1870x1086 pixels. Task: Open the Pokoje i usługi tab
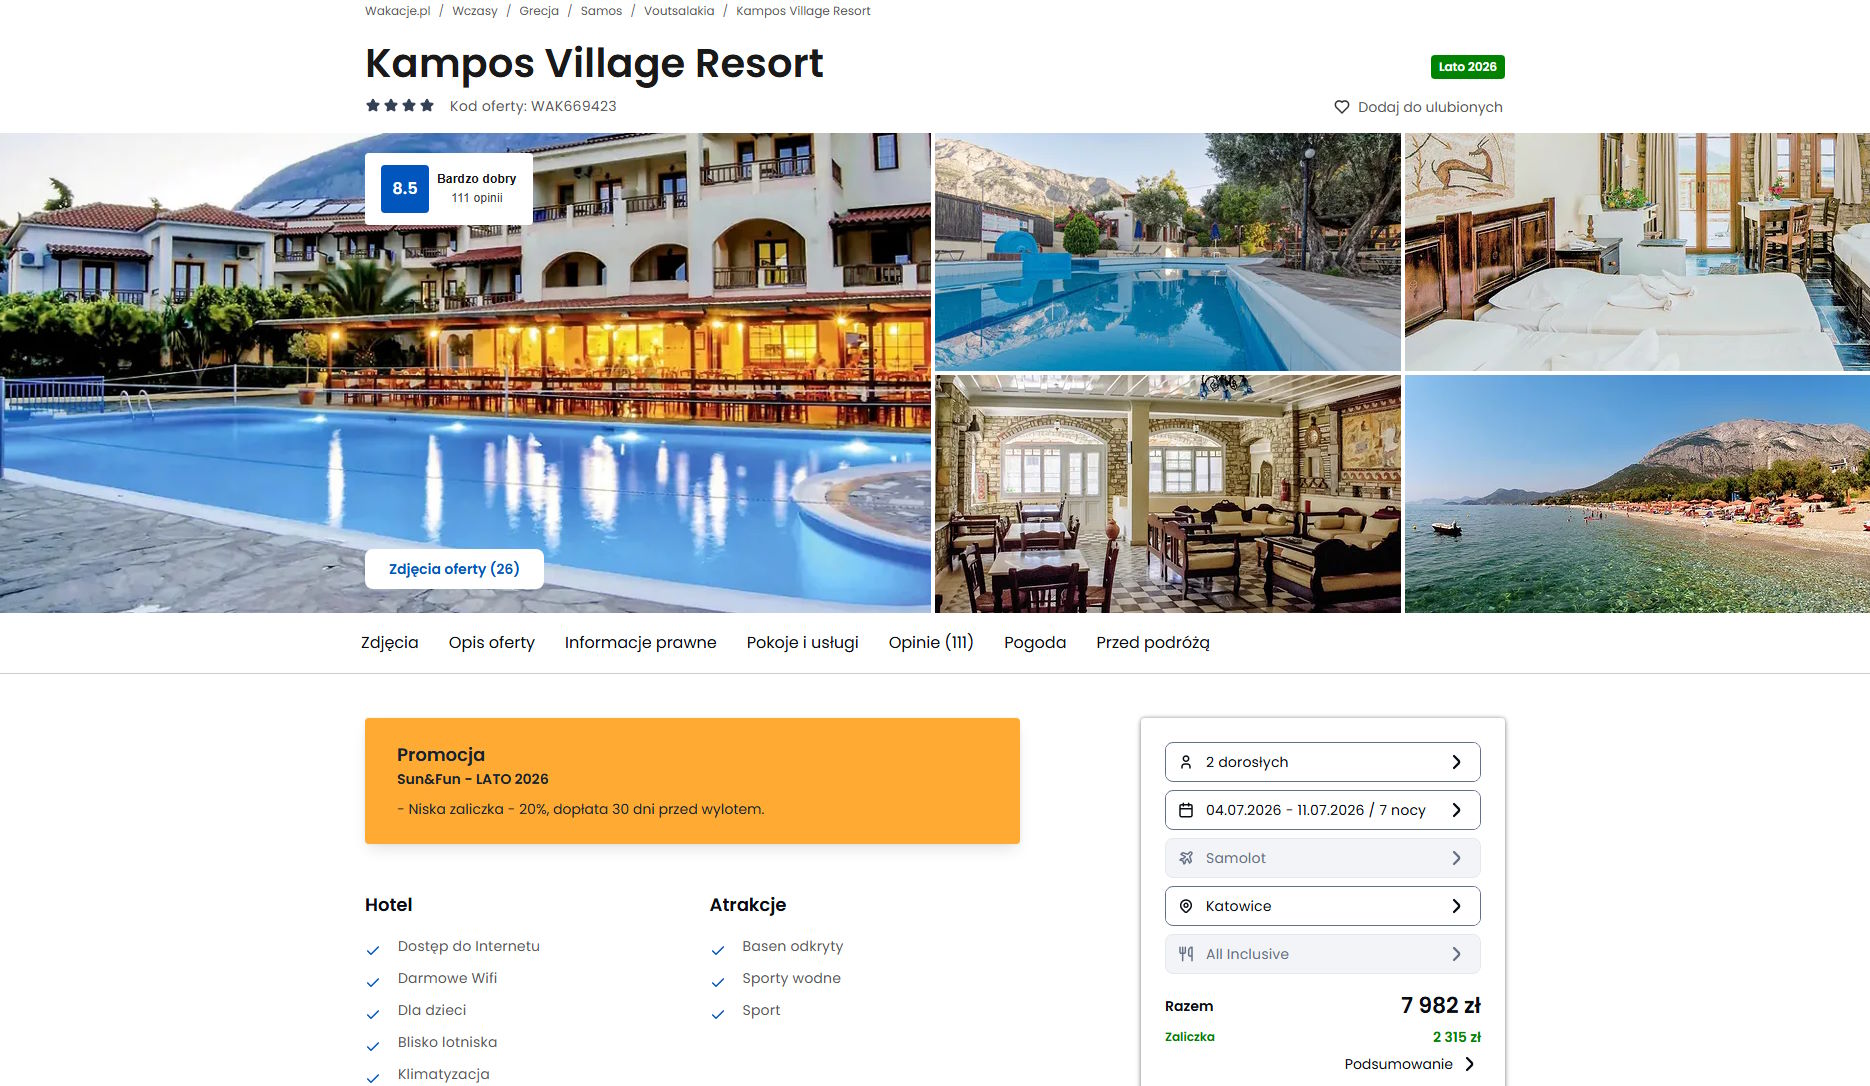(x=803, y=643)
